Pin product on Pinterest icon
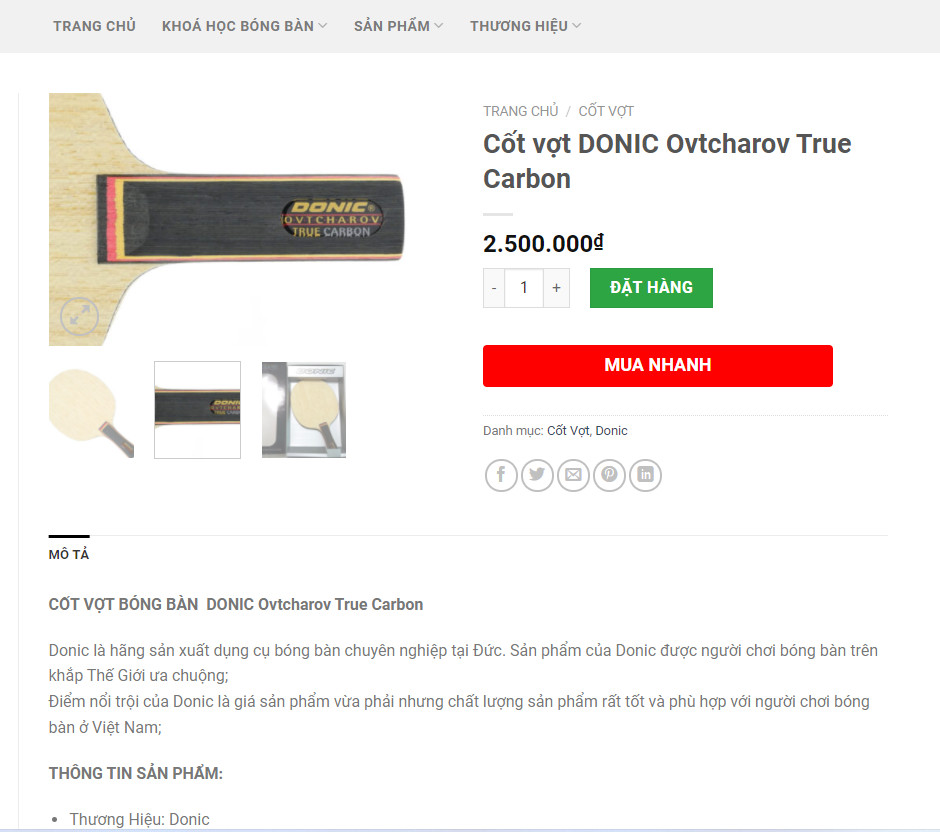 (609, 475)
